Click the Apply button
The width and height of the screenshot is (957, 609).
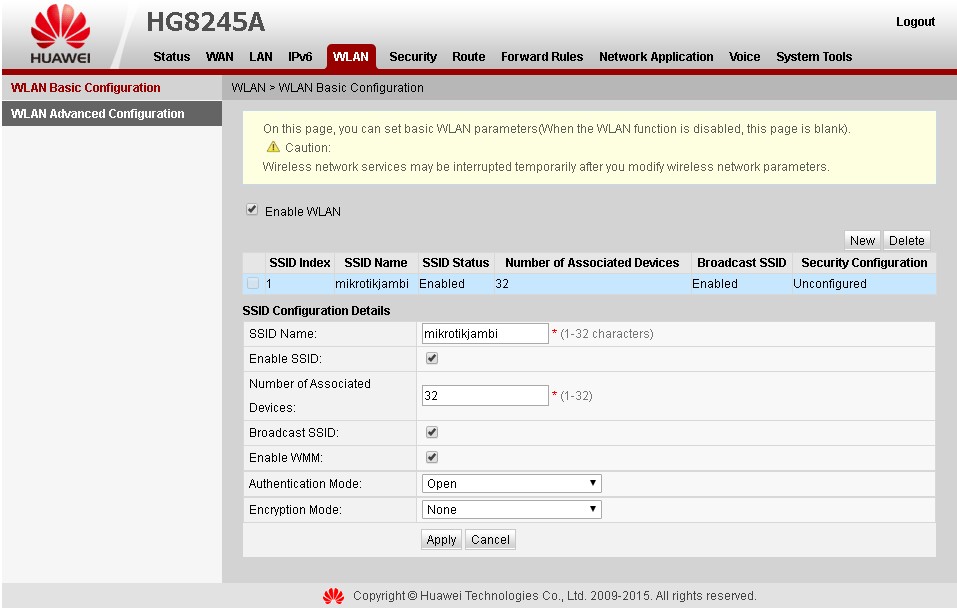[441, 539]
